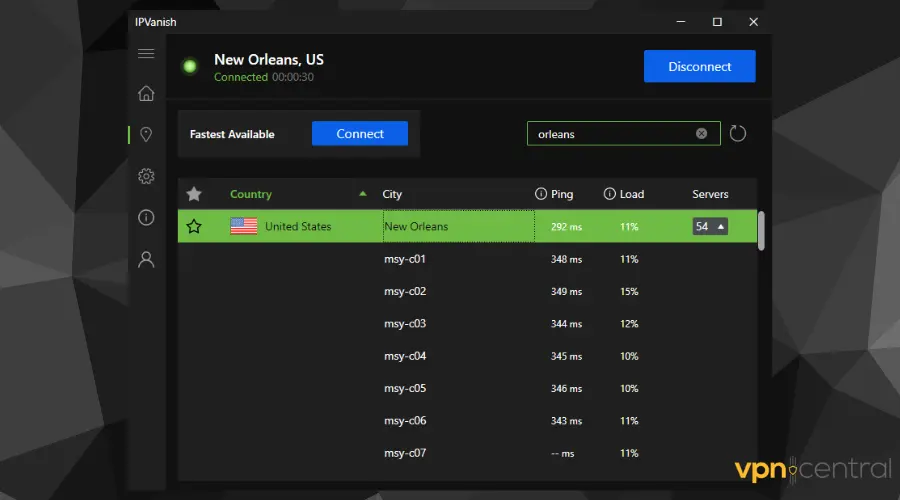Screen dimensions: 900x500
Task: Refresh the server list
Action: click(738, 134)
